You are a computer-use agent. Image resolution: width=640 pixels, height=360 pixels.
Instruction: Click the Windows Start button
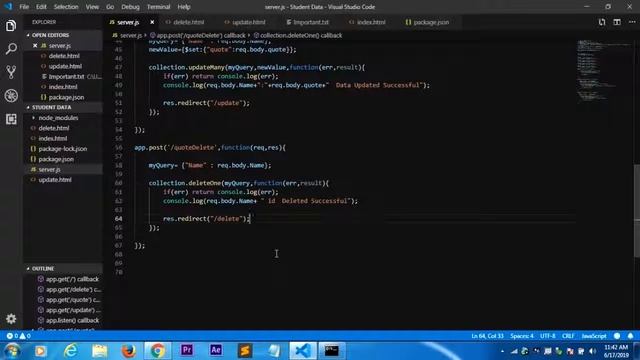[12, 351]
